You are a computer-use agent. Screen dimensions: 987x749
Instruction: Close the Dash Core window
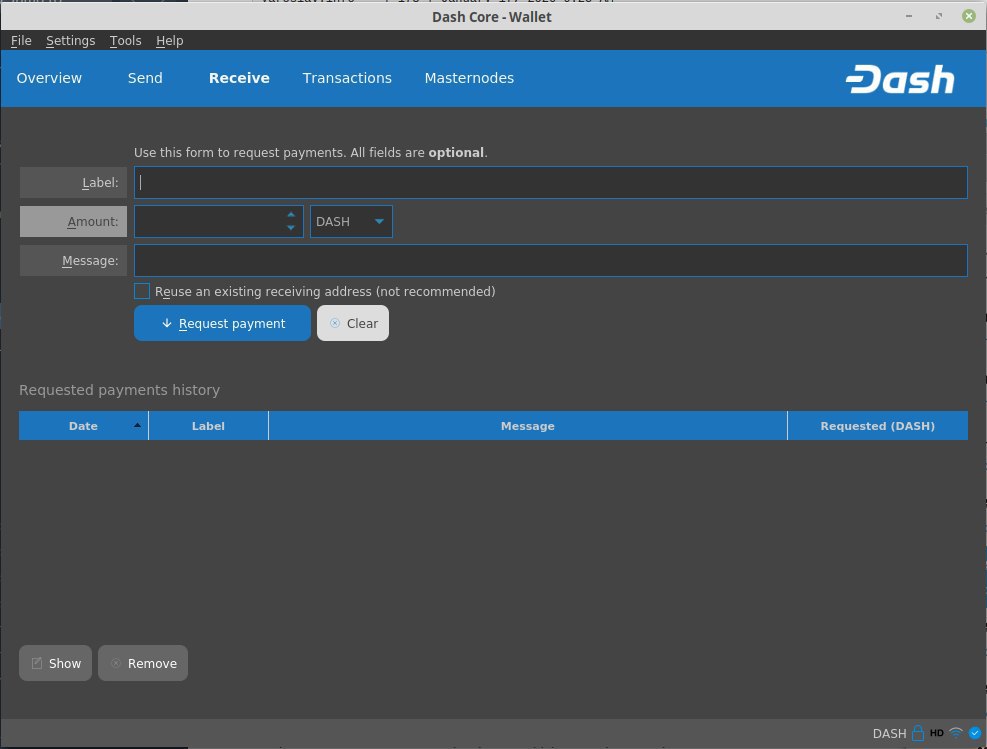969,16
